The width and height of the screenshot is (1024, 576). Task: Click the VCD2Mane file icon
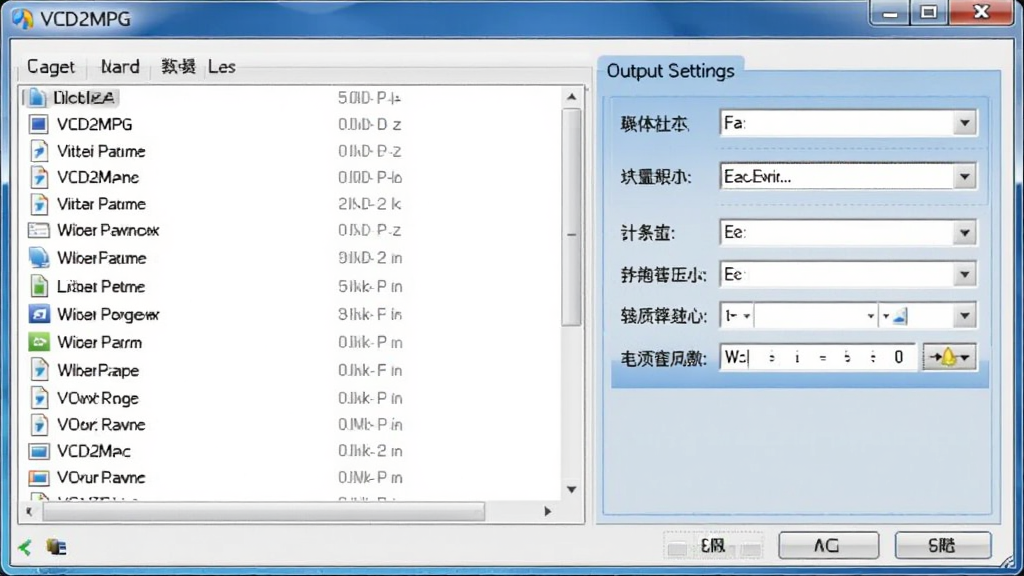click(39, 177)
